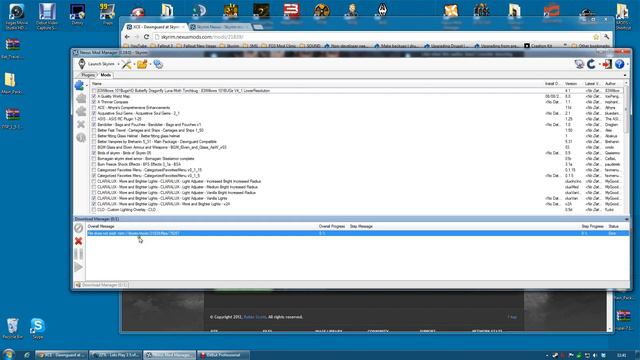
Task: Open the Windows Start button
Action: click(8, 354)
